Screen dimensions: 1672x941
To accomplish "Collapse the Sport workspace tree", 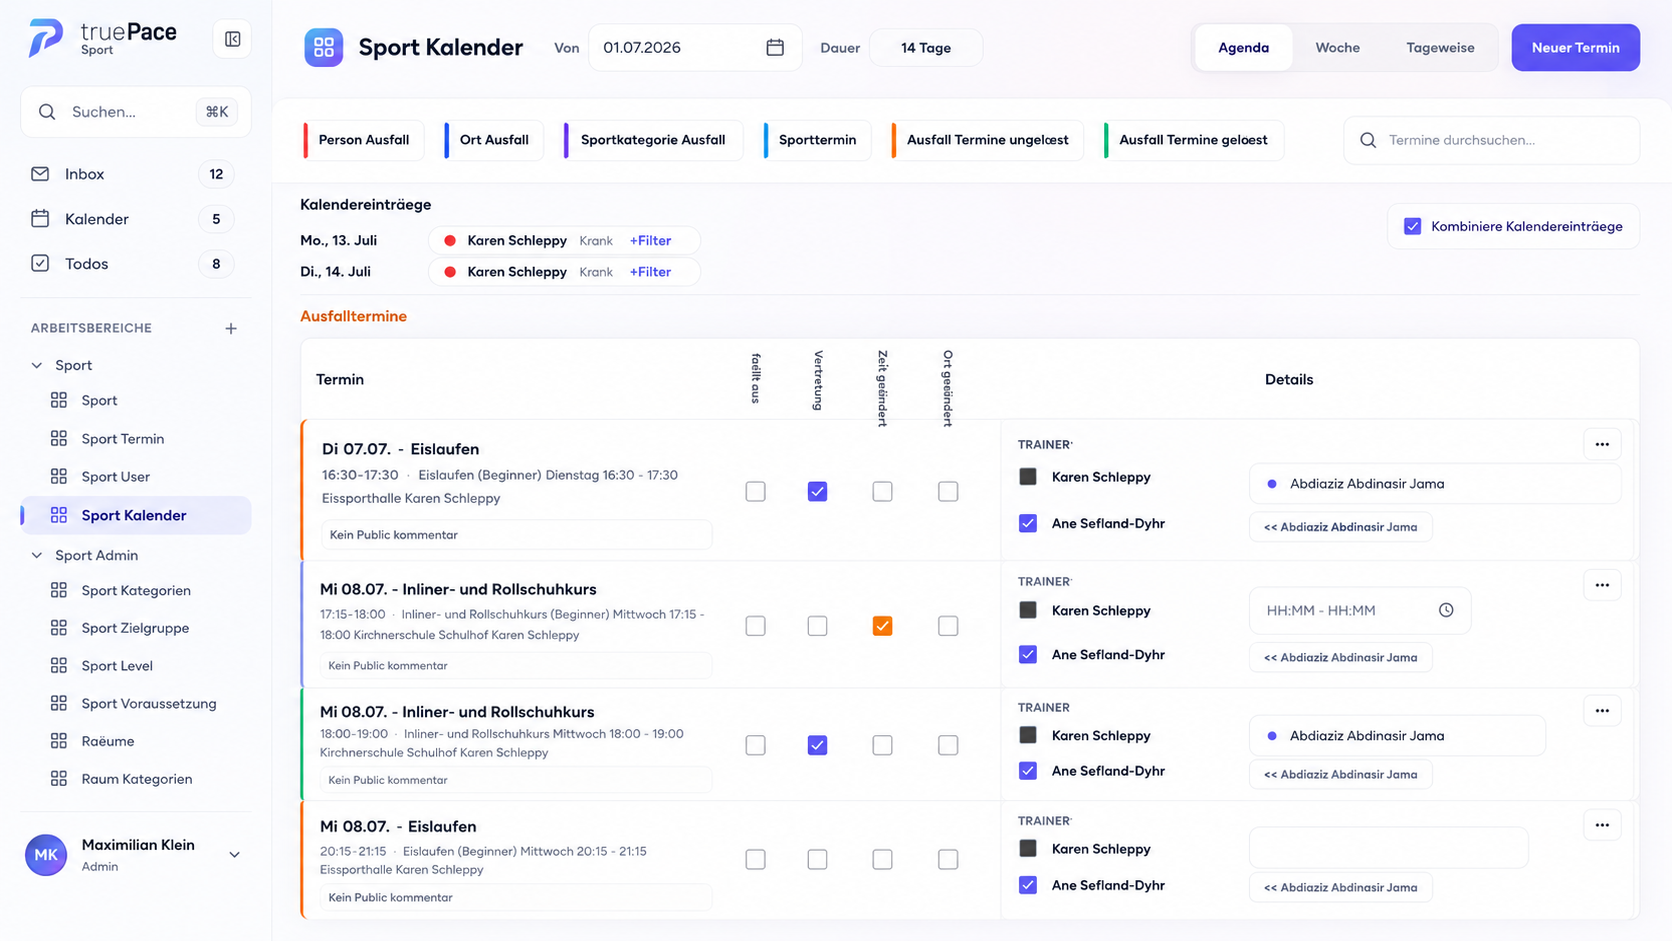I will coord(37,365).
